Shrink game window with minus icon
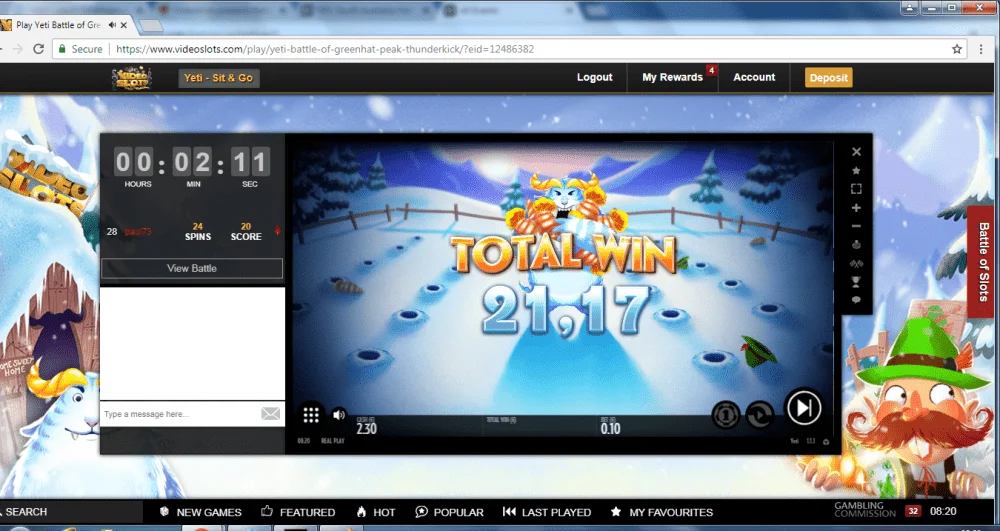 pyautogui.click(x=857, y=226)
